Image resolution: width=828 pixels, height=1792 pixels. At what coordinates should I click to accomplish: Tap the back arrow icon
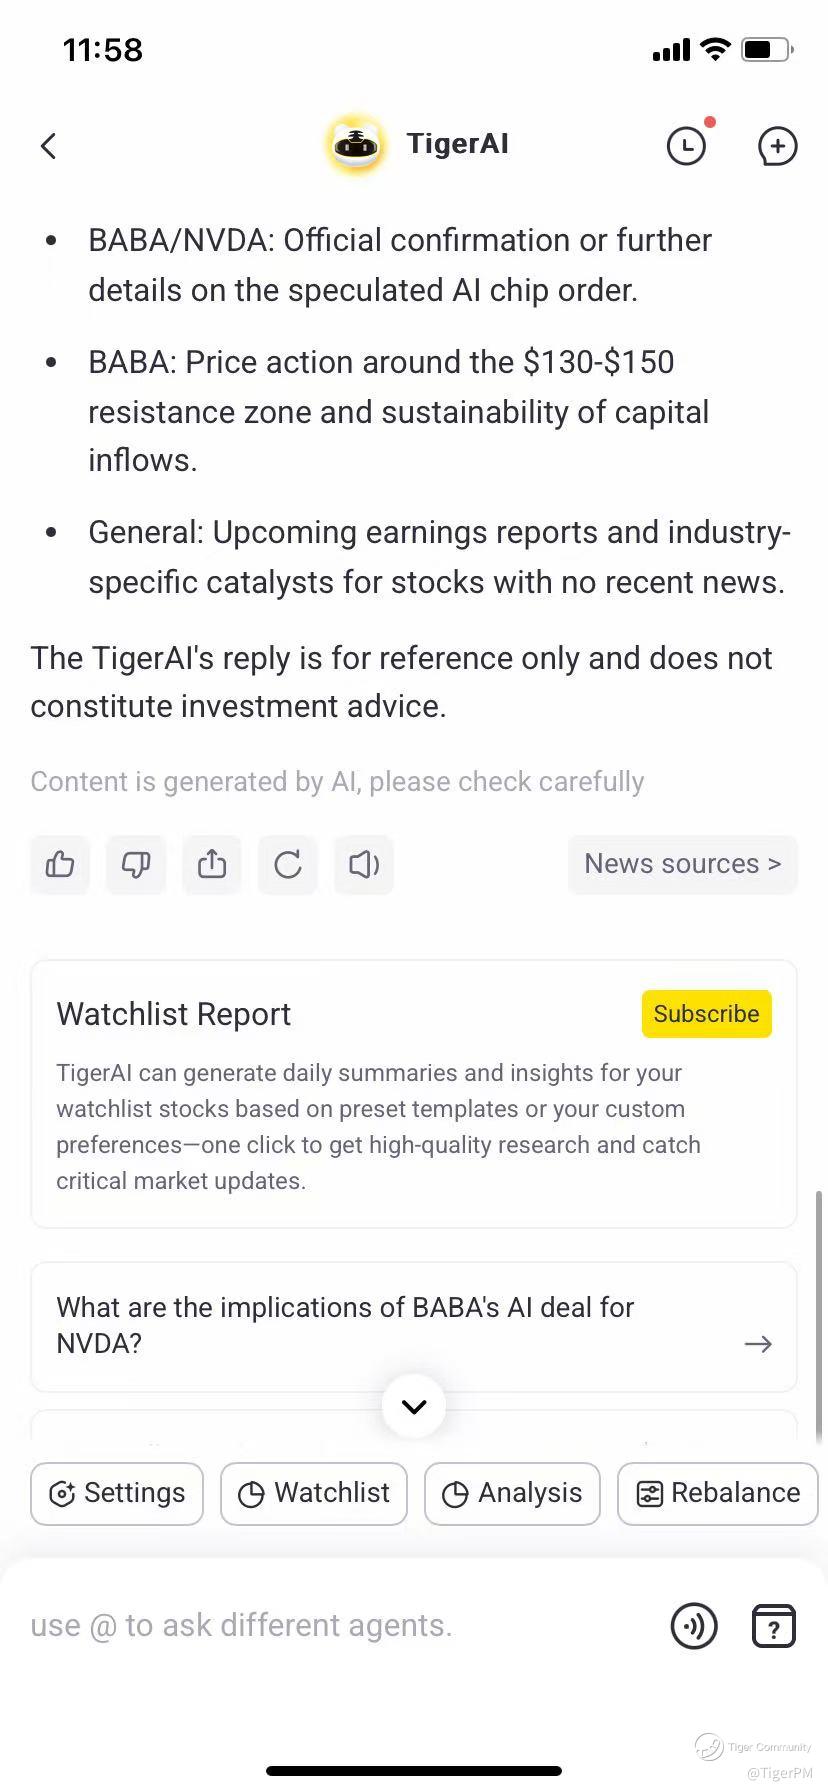click(48, 146)
